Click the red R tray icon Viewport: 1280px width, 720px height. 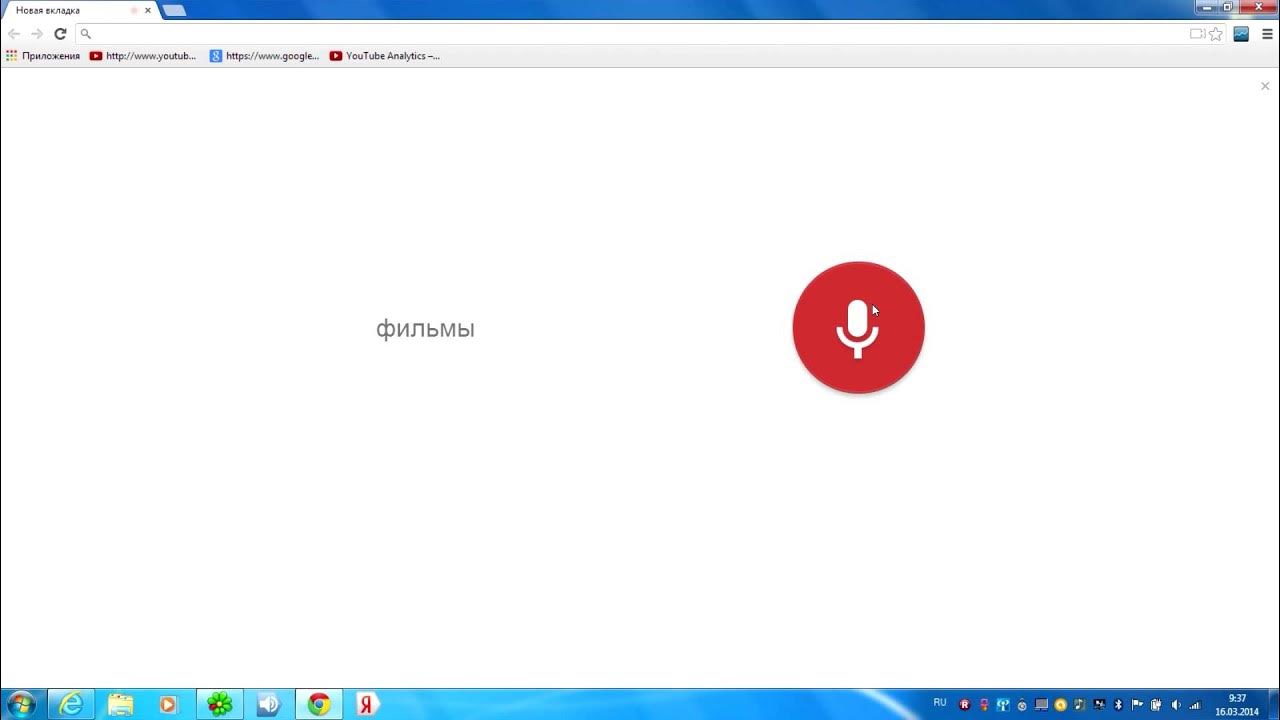tap(965, 704)
